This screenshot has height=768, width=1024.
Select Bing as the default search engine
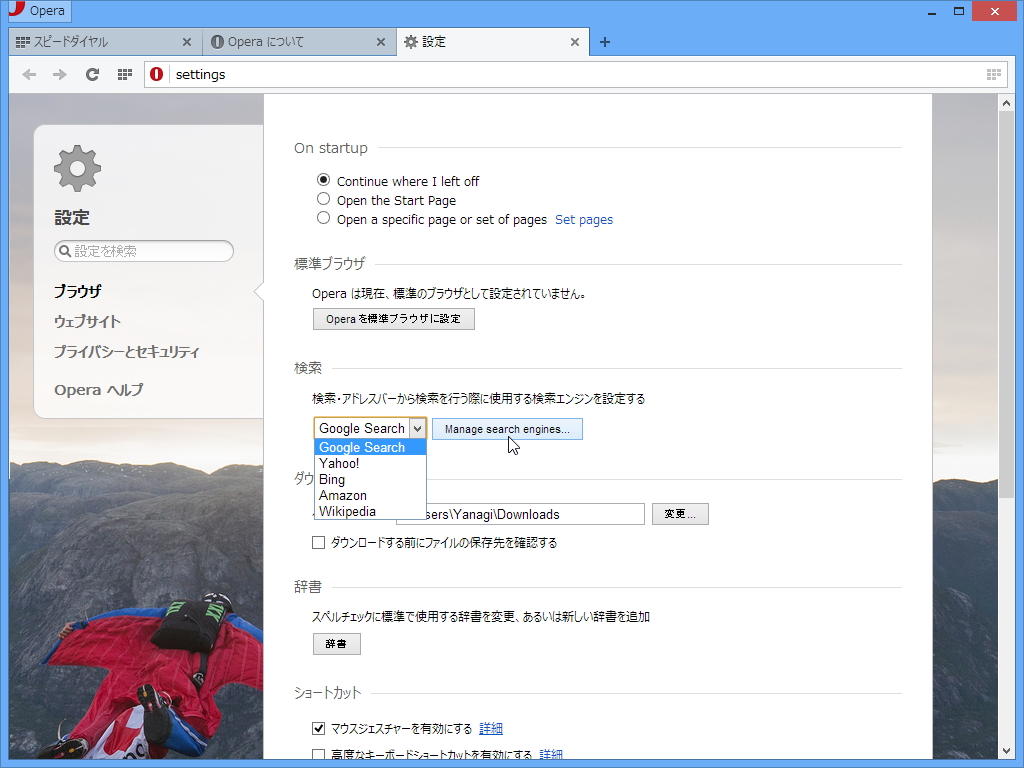pyautogui.click(x=330, y=479)
